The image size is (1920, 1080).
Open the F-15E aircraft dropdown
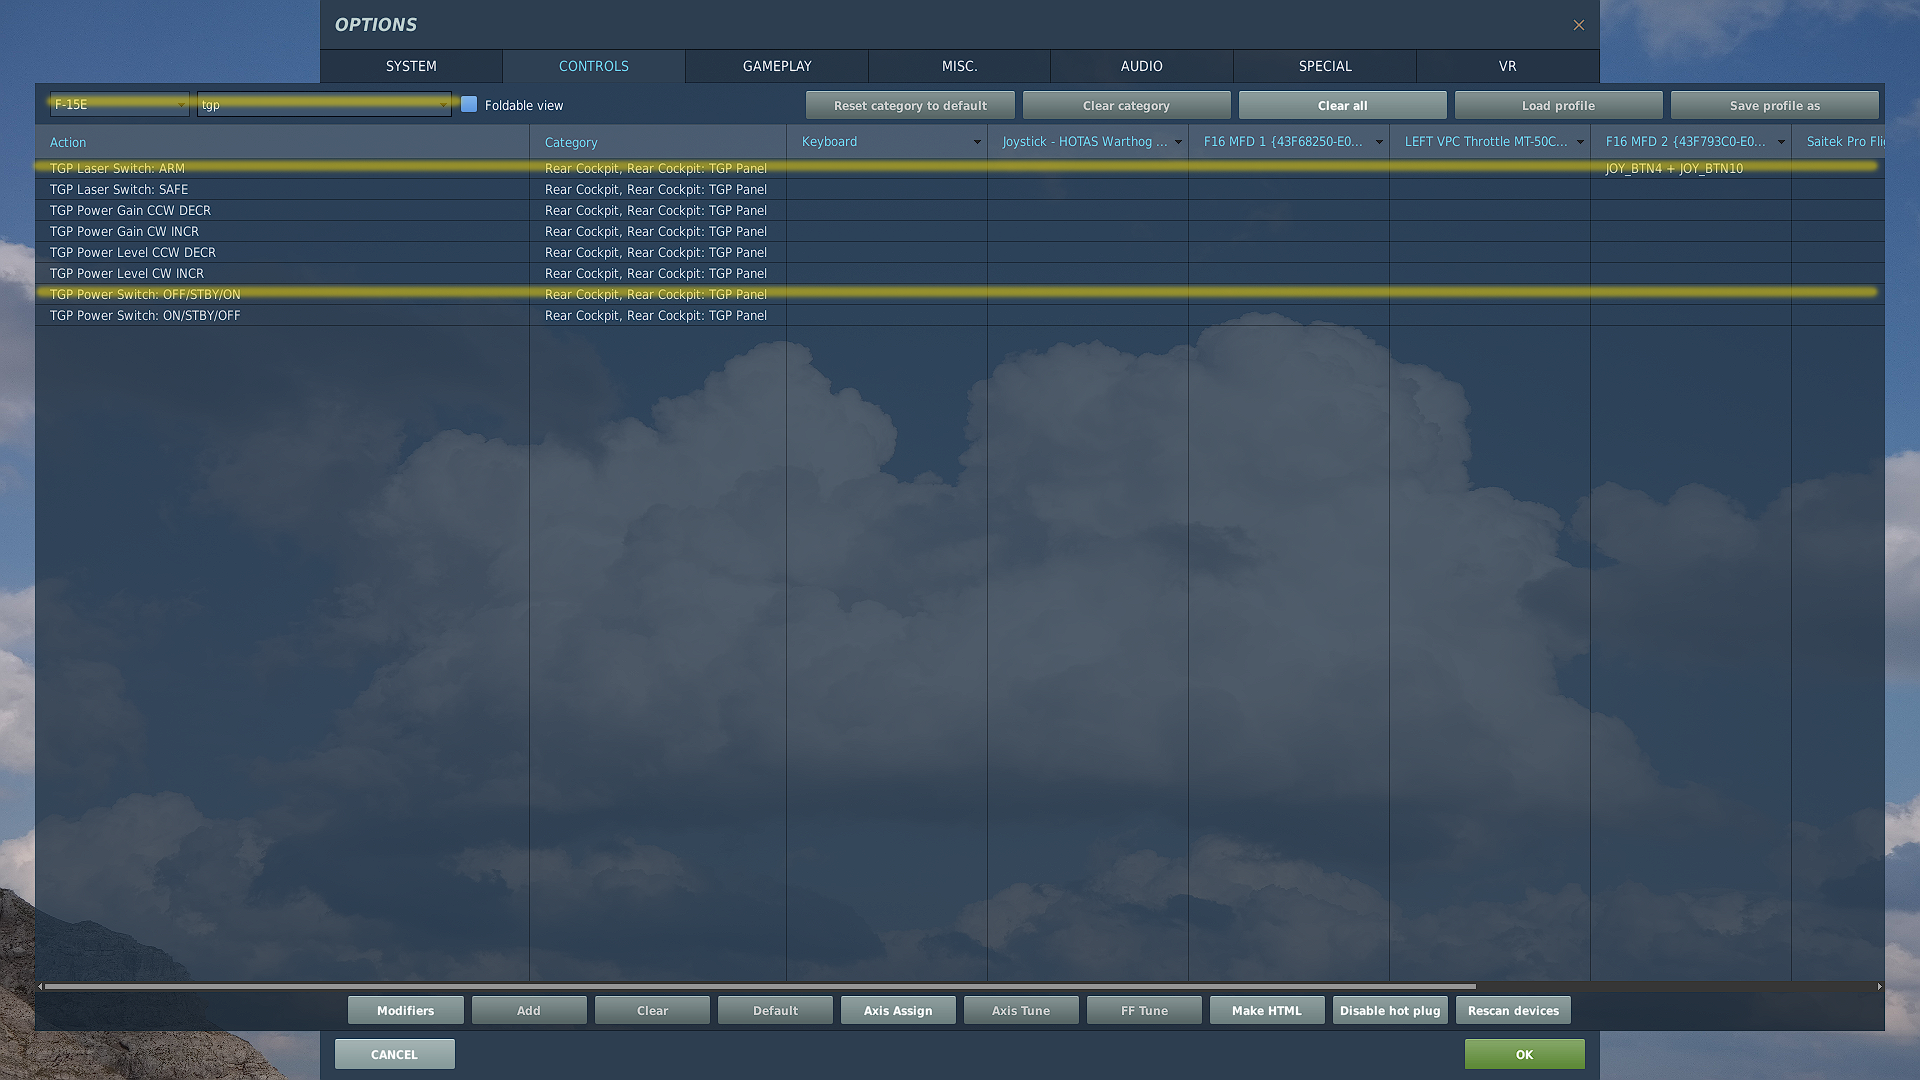119,104
